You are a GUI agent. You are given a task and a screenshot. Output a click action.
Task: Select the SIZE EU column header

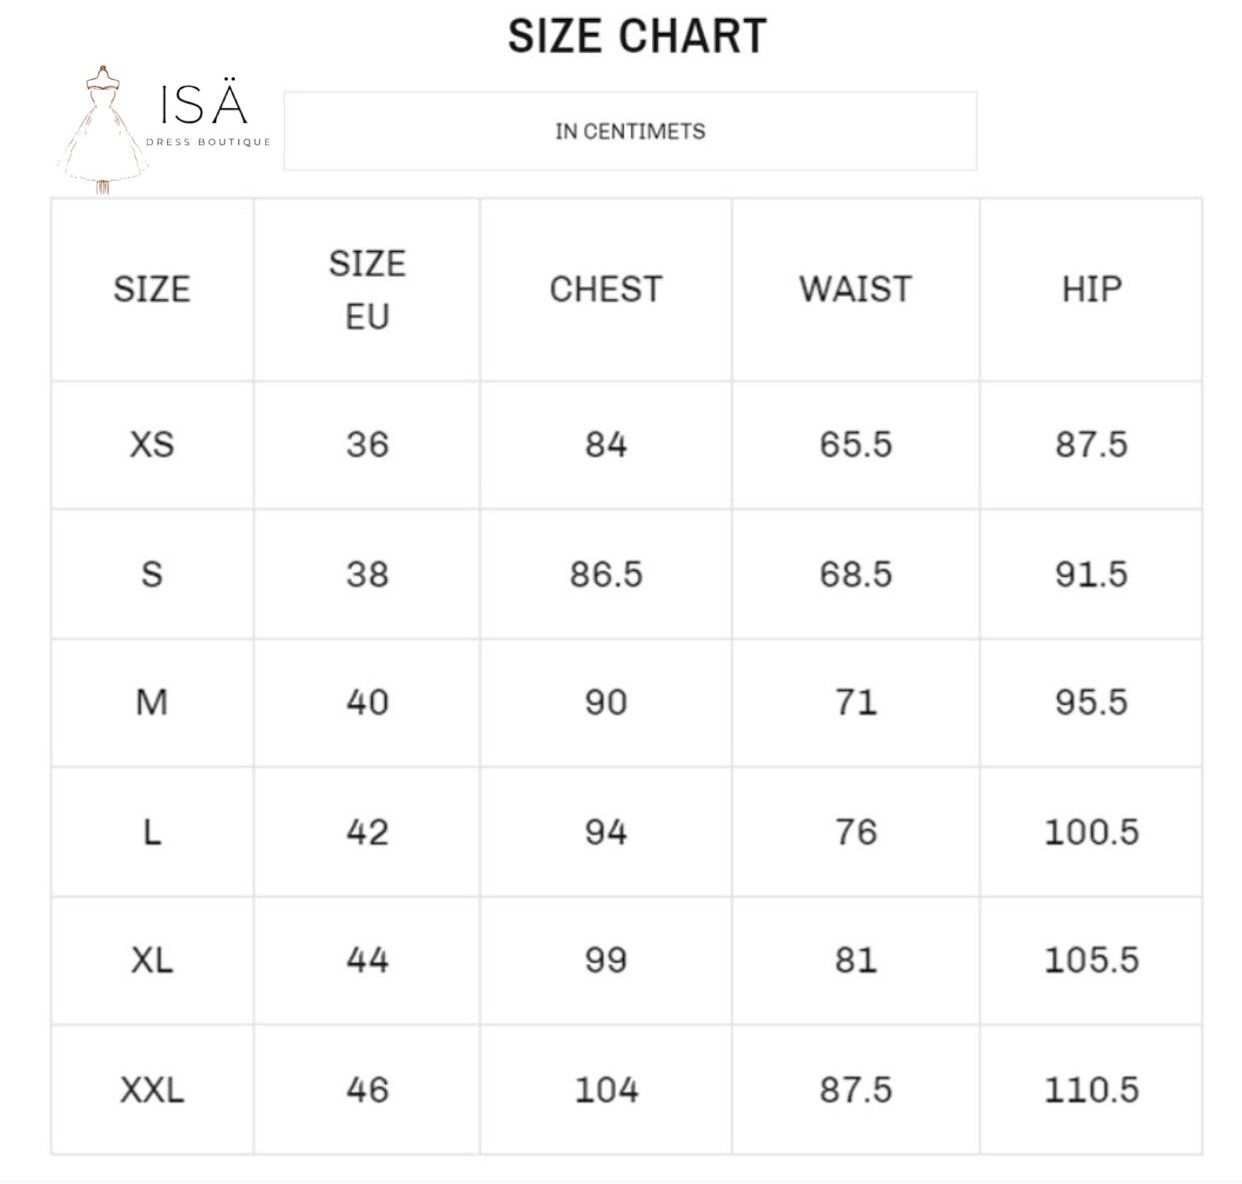coord(367,289)
